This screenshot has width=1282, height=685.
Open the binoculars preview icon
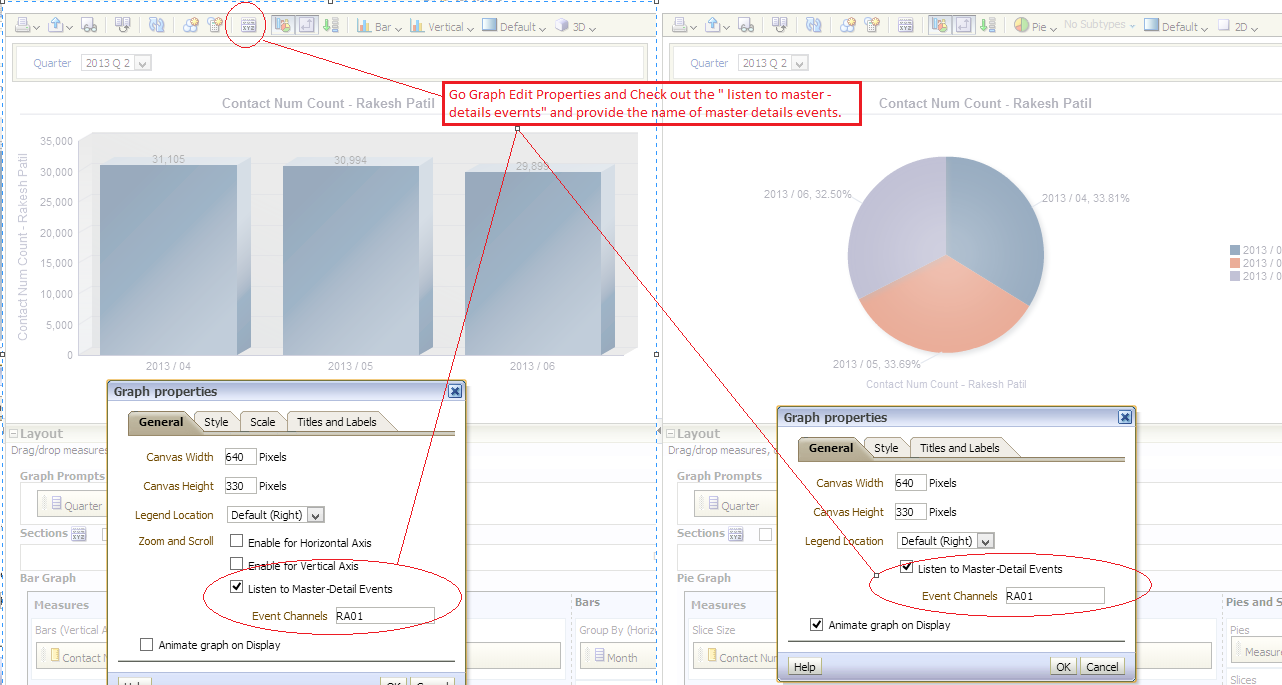[88, 25]
